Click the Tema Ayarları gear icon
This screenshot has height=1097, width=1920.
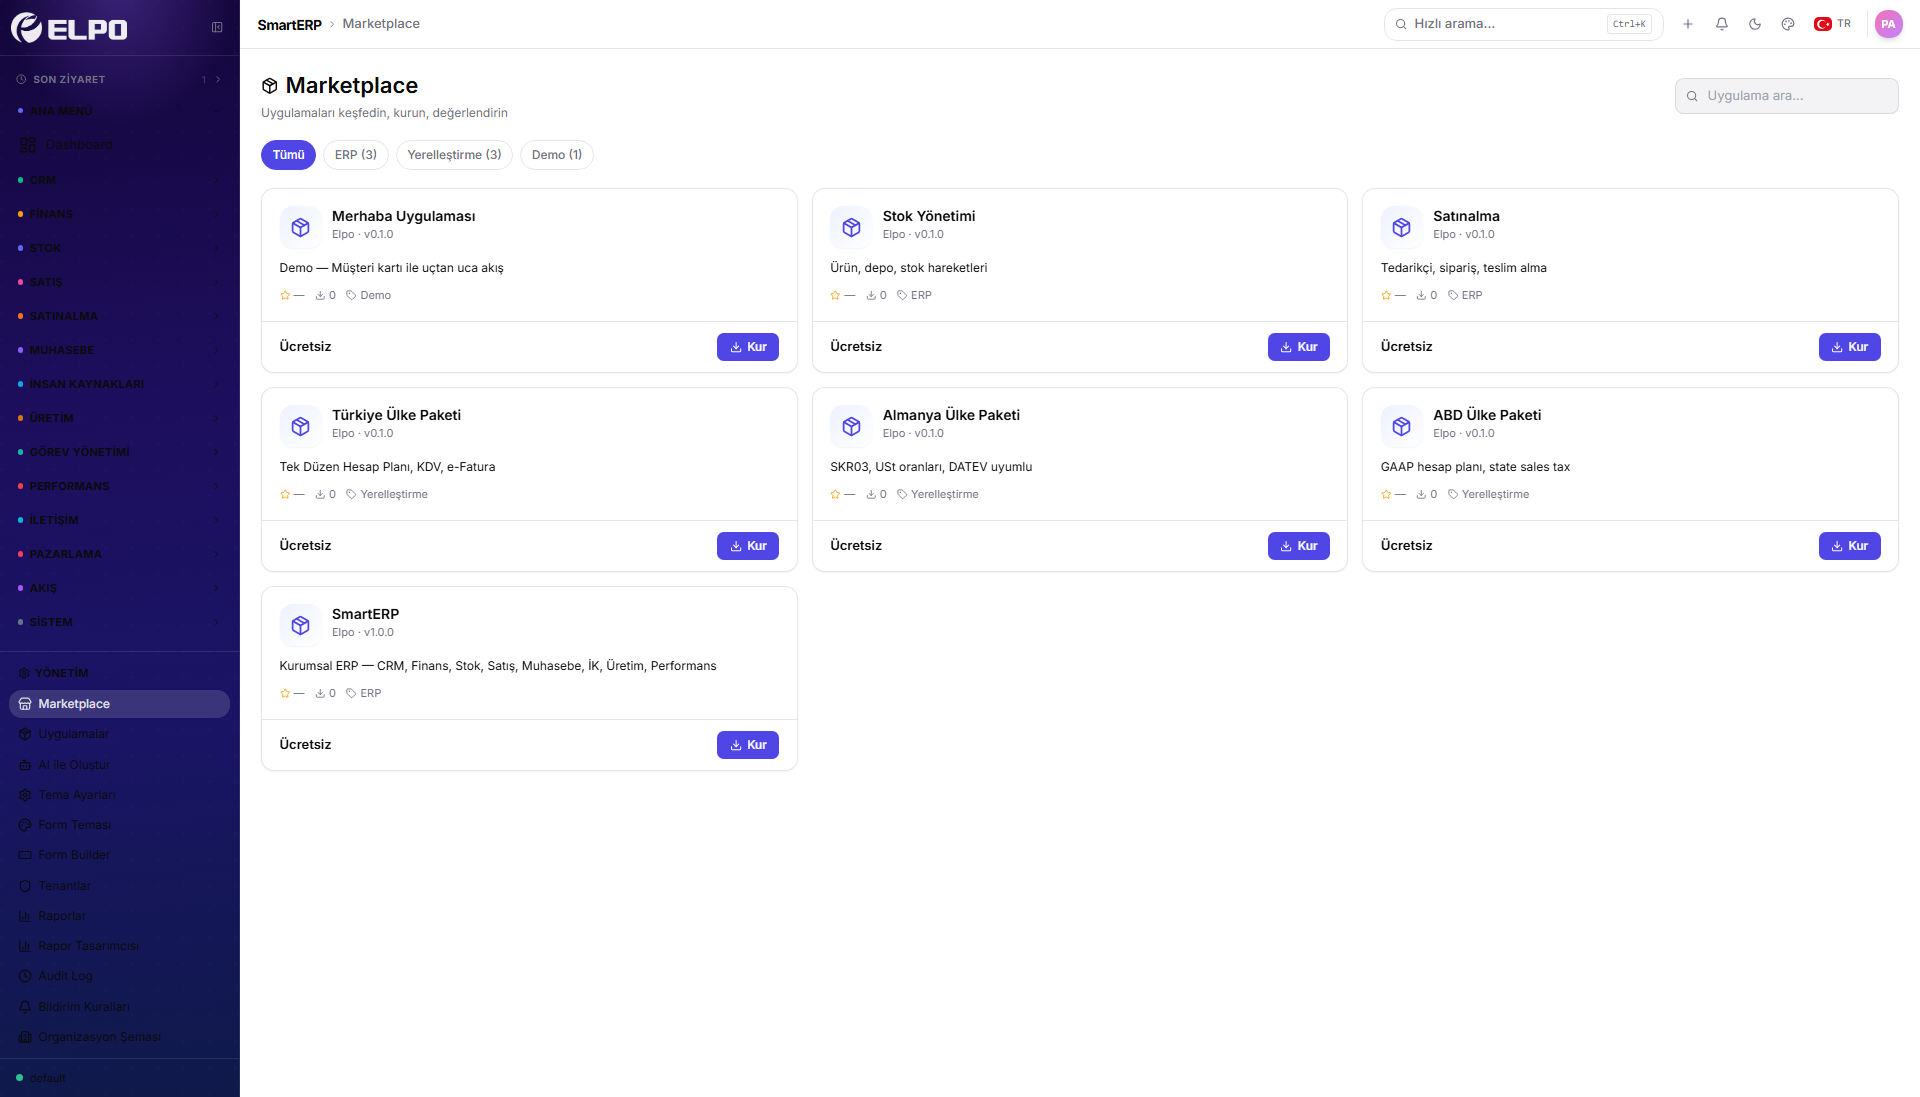25,795
